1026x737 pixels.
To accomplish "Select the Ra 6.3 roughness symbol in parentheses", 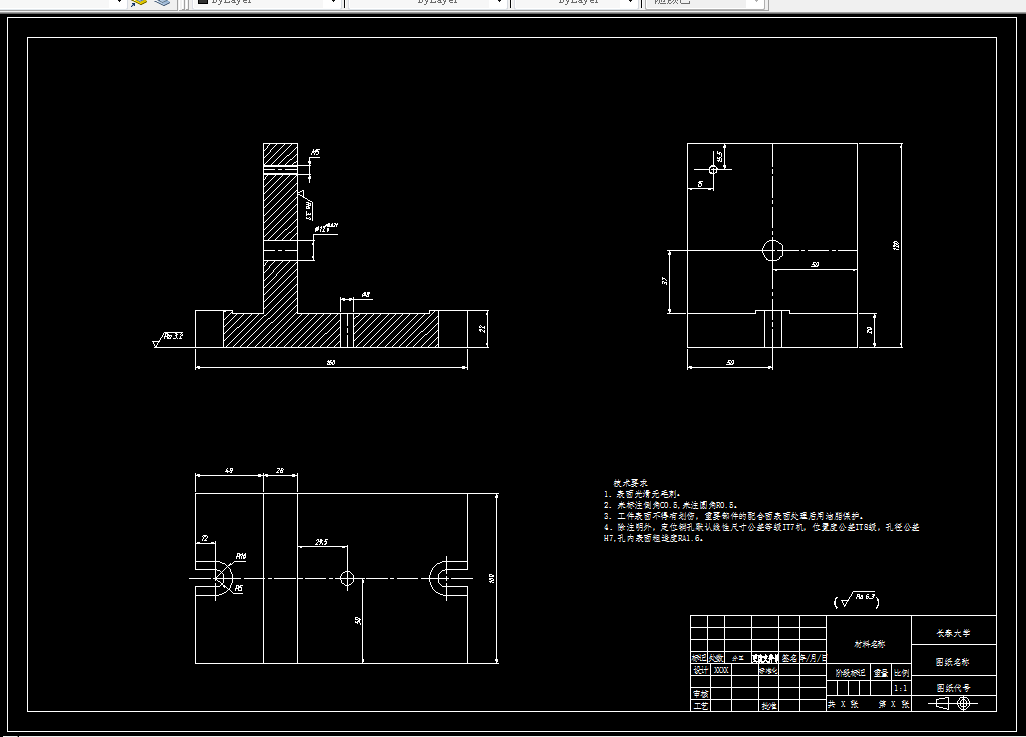I will click(857, 600).
